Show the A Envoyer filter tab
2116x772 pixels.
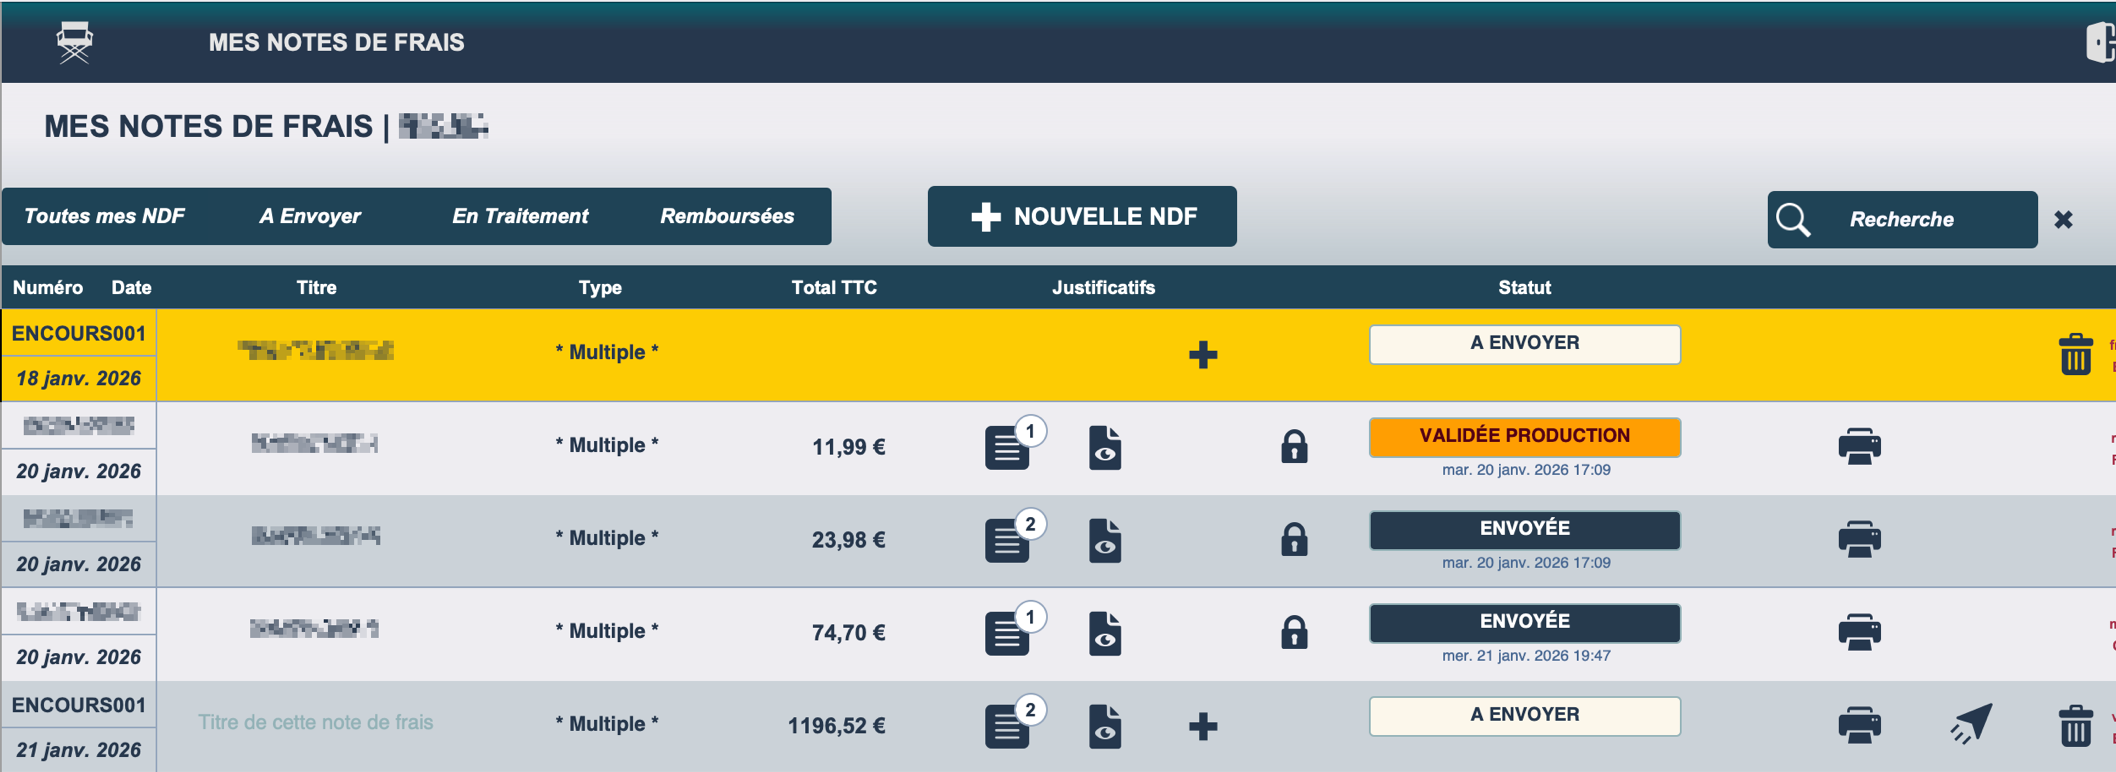coord(310,216)
